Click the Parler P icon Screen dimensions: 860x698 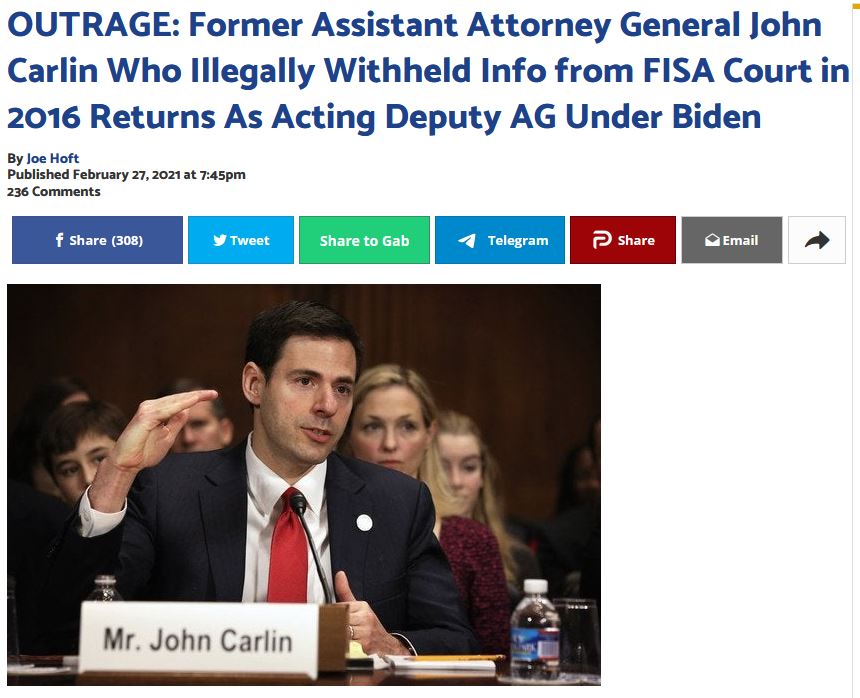pyautogui.click(x=602, y=240)
